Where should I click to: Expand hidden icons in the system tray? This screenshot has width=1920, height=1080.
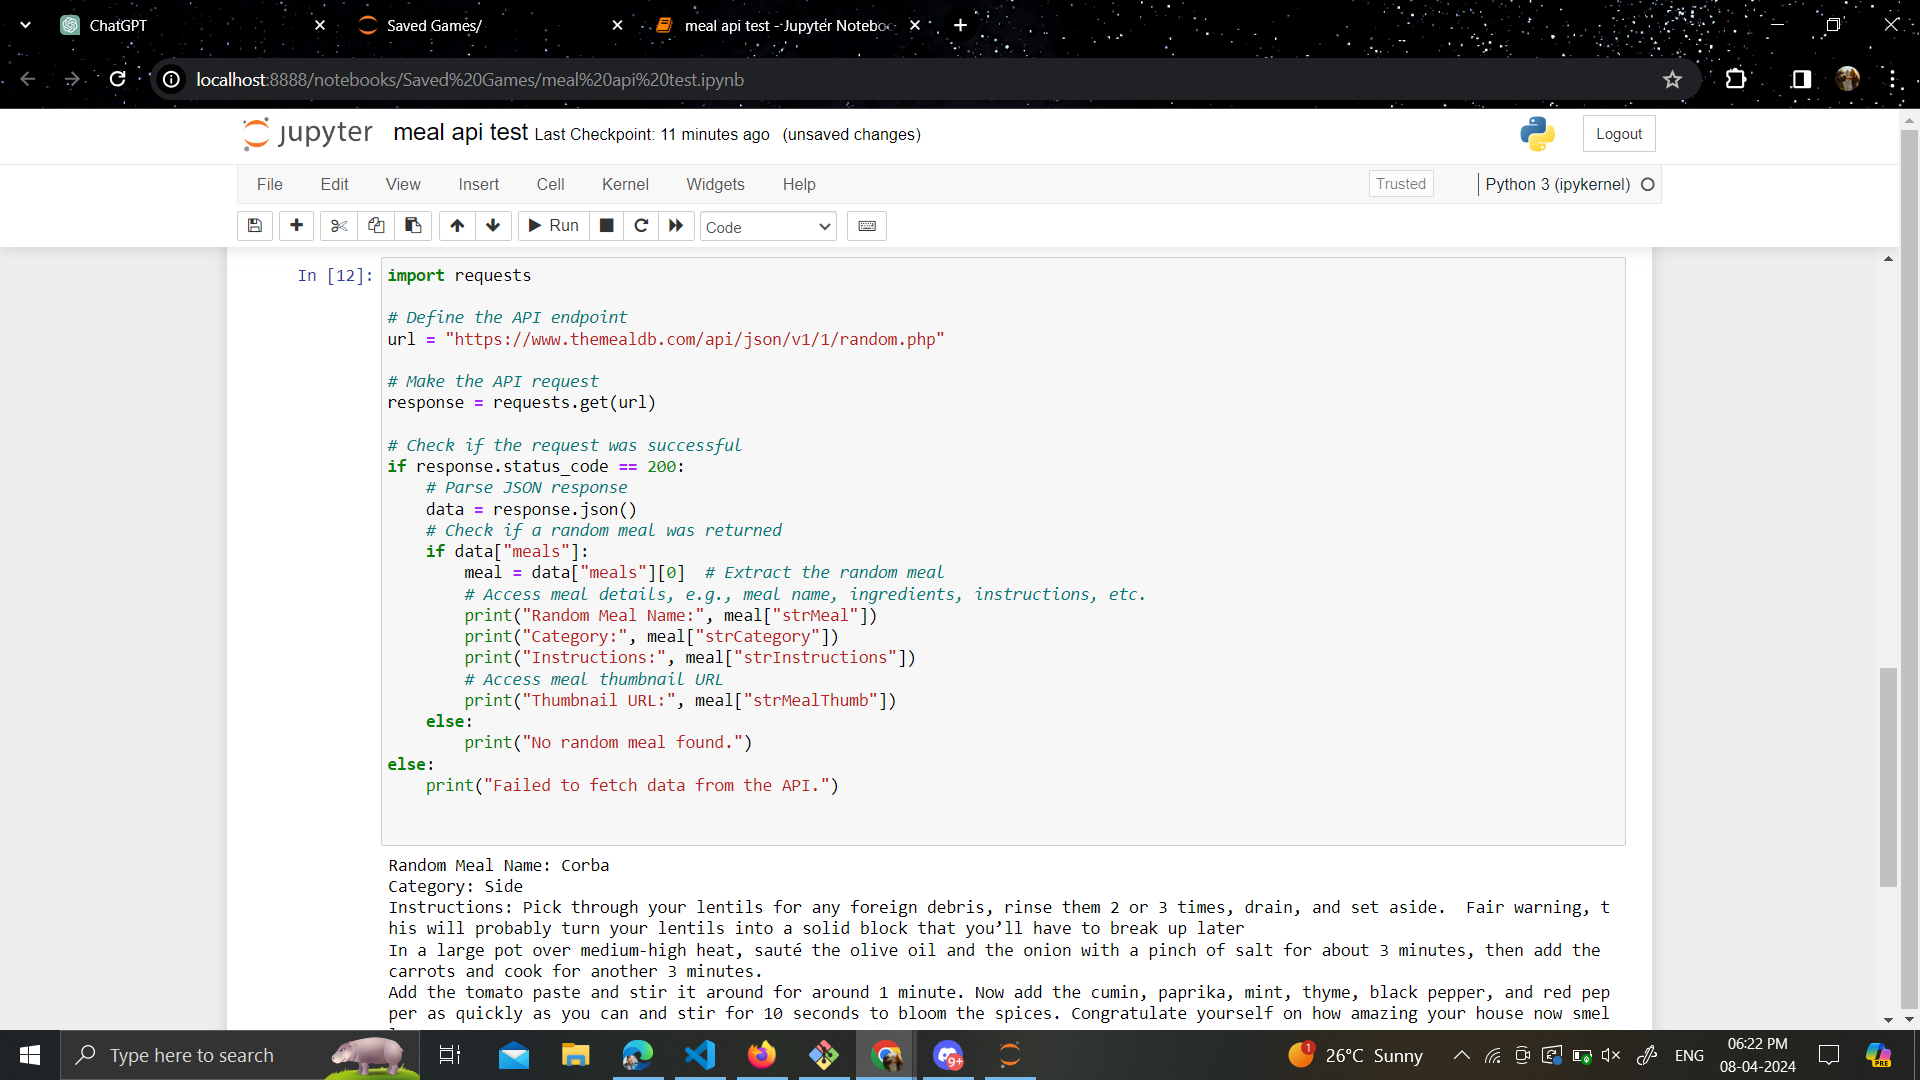tap(1460, 1055)
